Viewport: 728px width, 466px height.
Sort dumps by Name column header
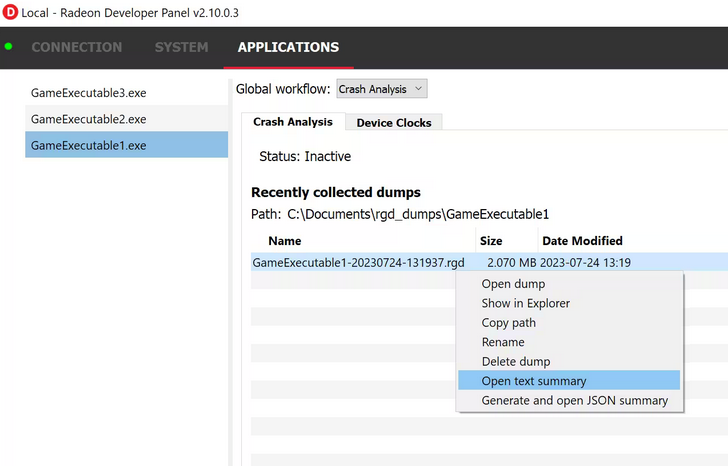285,241
